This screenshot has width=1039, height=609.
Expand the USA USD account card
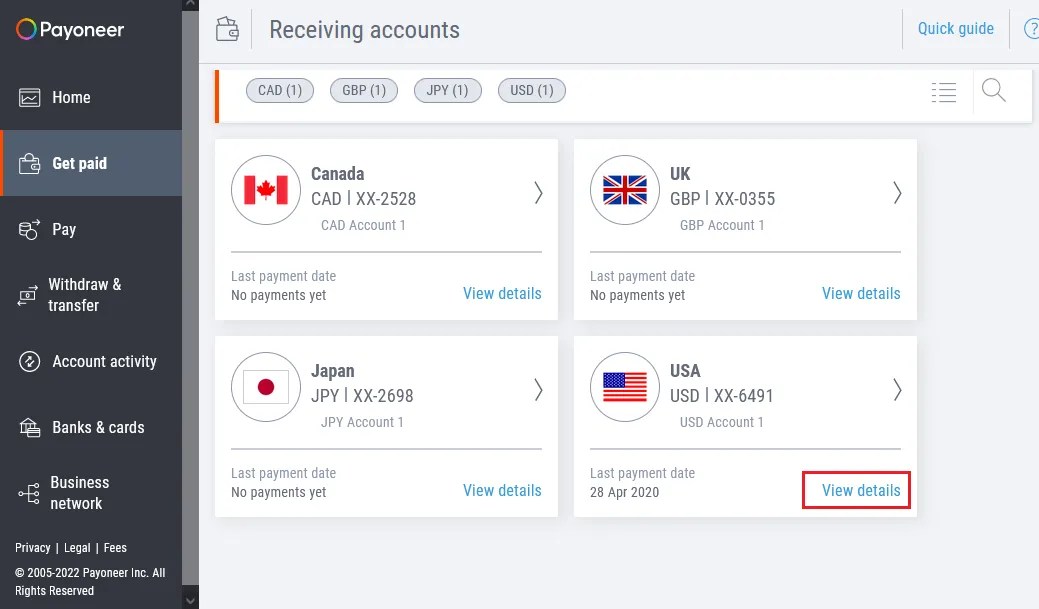click(897, 391)
